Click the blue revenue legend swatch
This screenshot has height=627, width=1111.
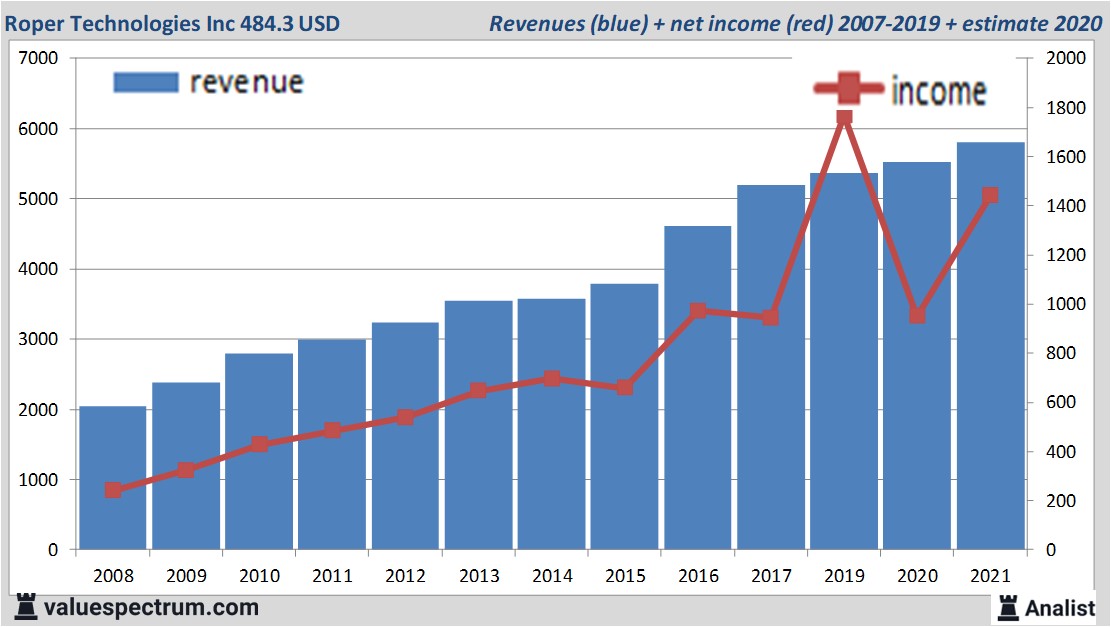point(145,82)
